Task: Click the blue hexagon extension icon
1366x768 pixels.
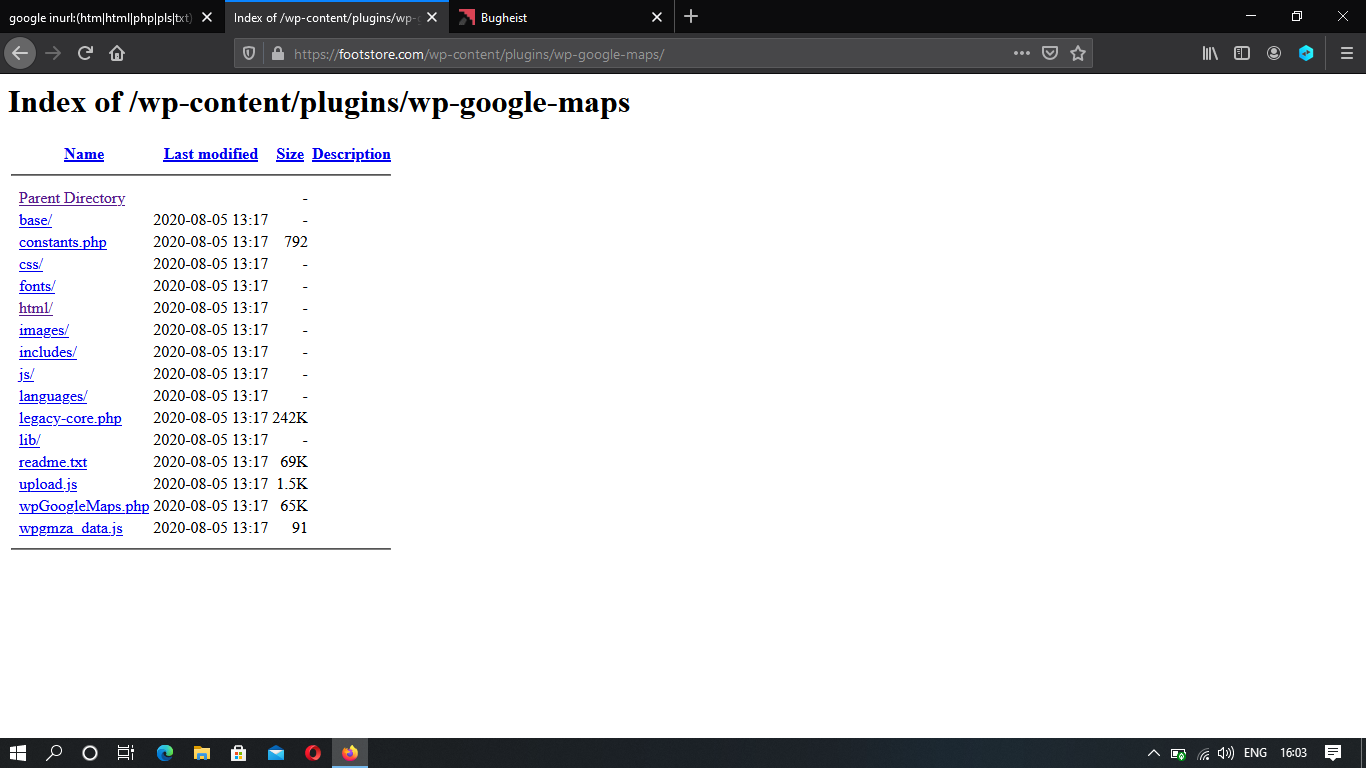Action: tap(1306, 53)
